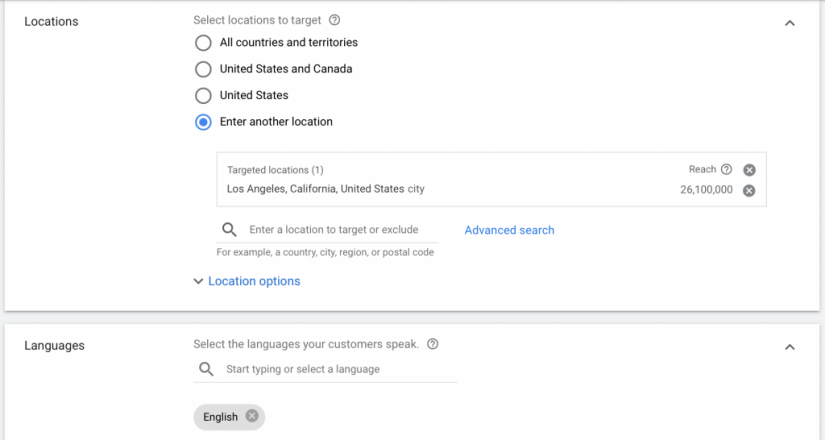The image size is (825, 440).
Task: Click the location search magnifier icon
Action: point(229,230)
